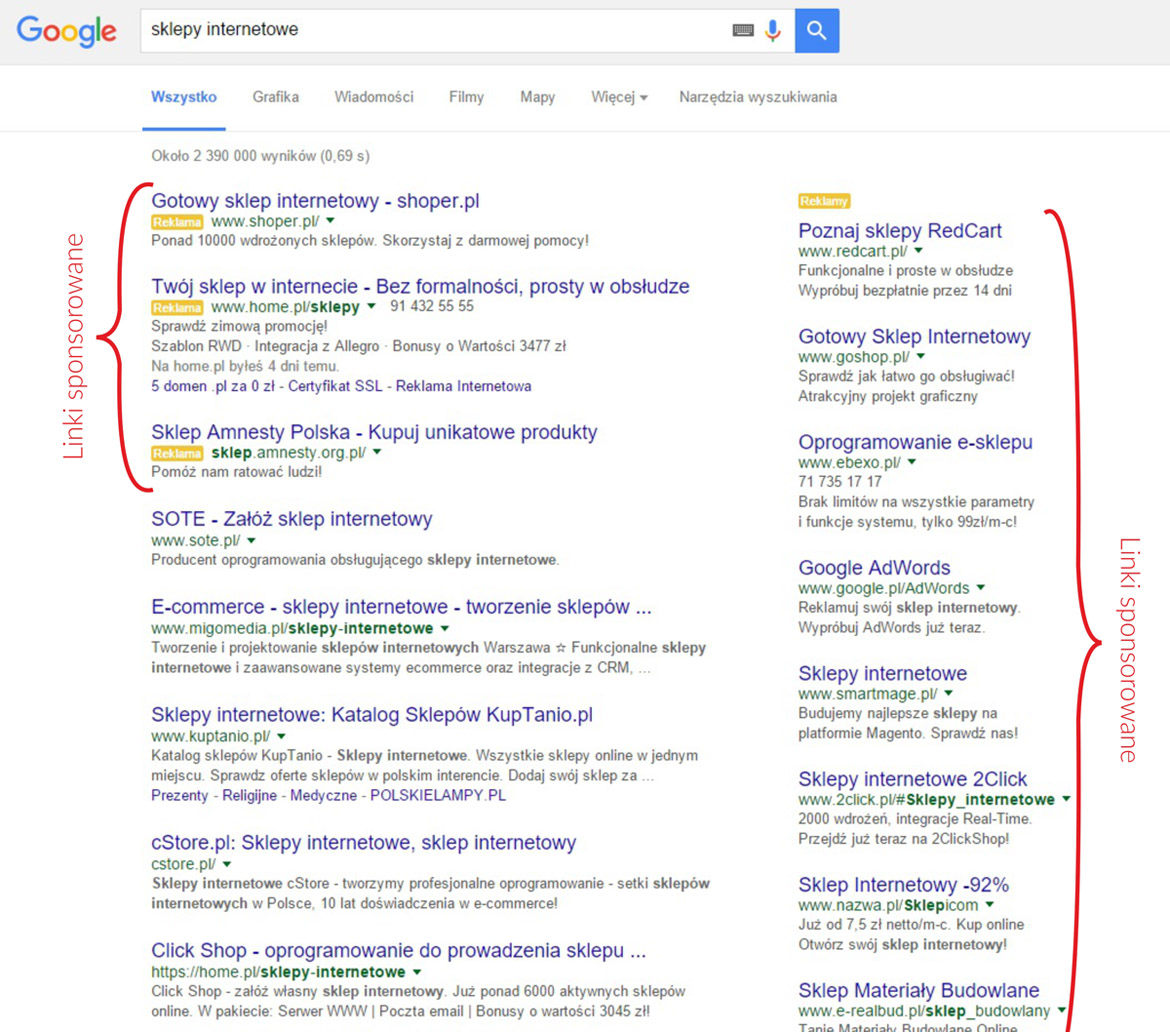Open Narzędzia wyszukiwania
1170x1032 pixels.
coord(758,97)
